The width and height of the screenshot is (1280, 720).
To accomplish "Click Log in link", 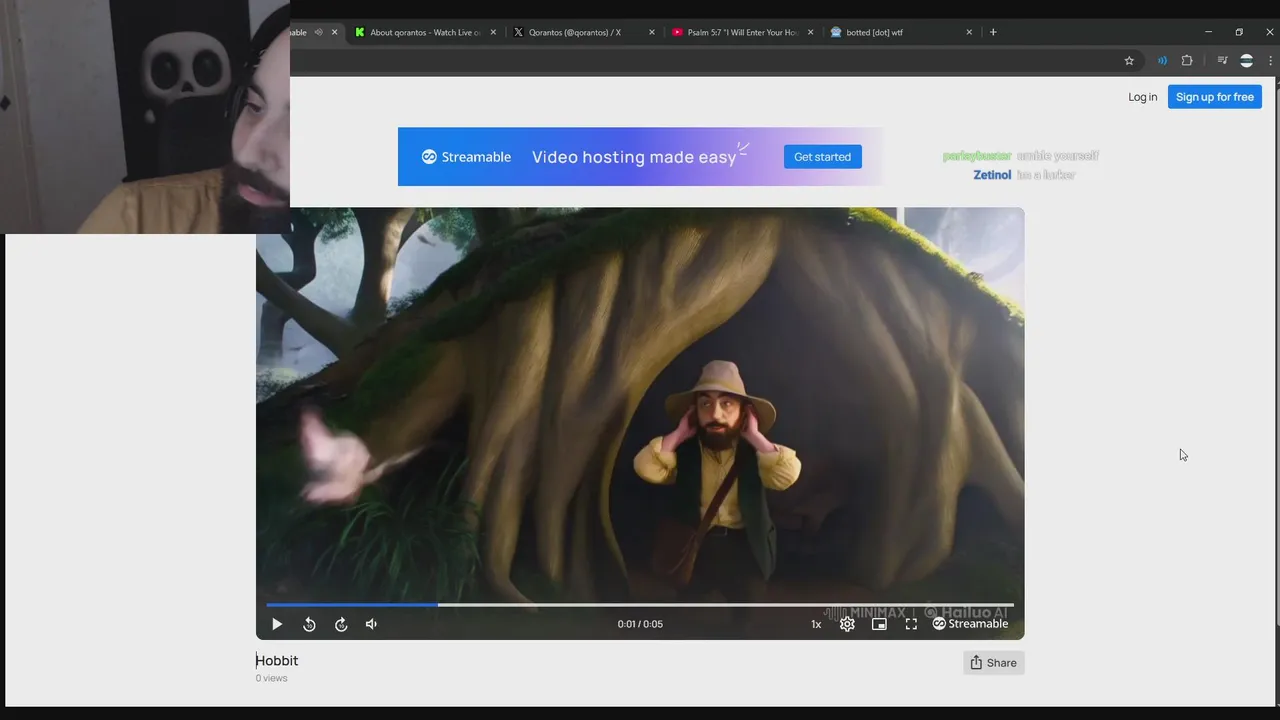I will tap(1142, 97).
